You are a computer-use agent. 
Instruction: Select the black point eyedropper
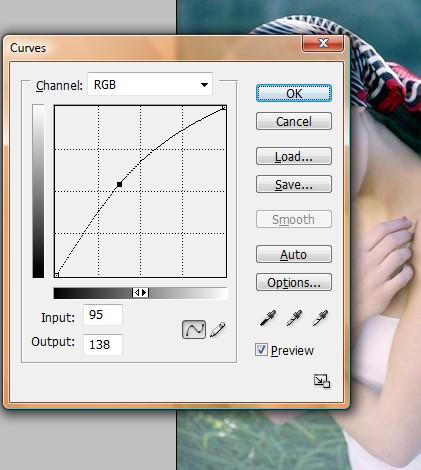pyautogui.click(x=268, y=318)
